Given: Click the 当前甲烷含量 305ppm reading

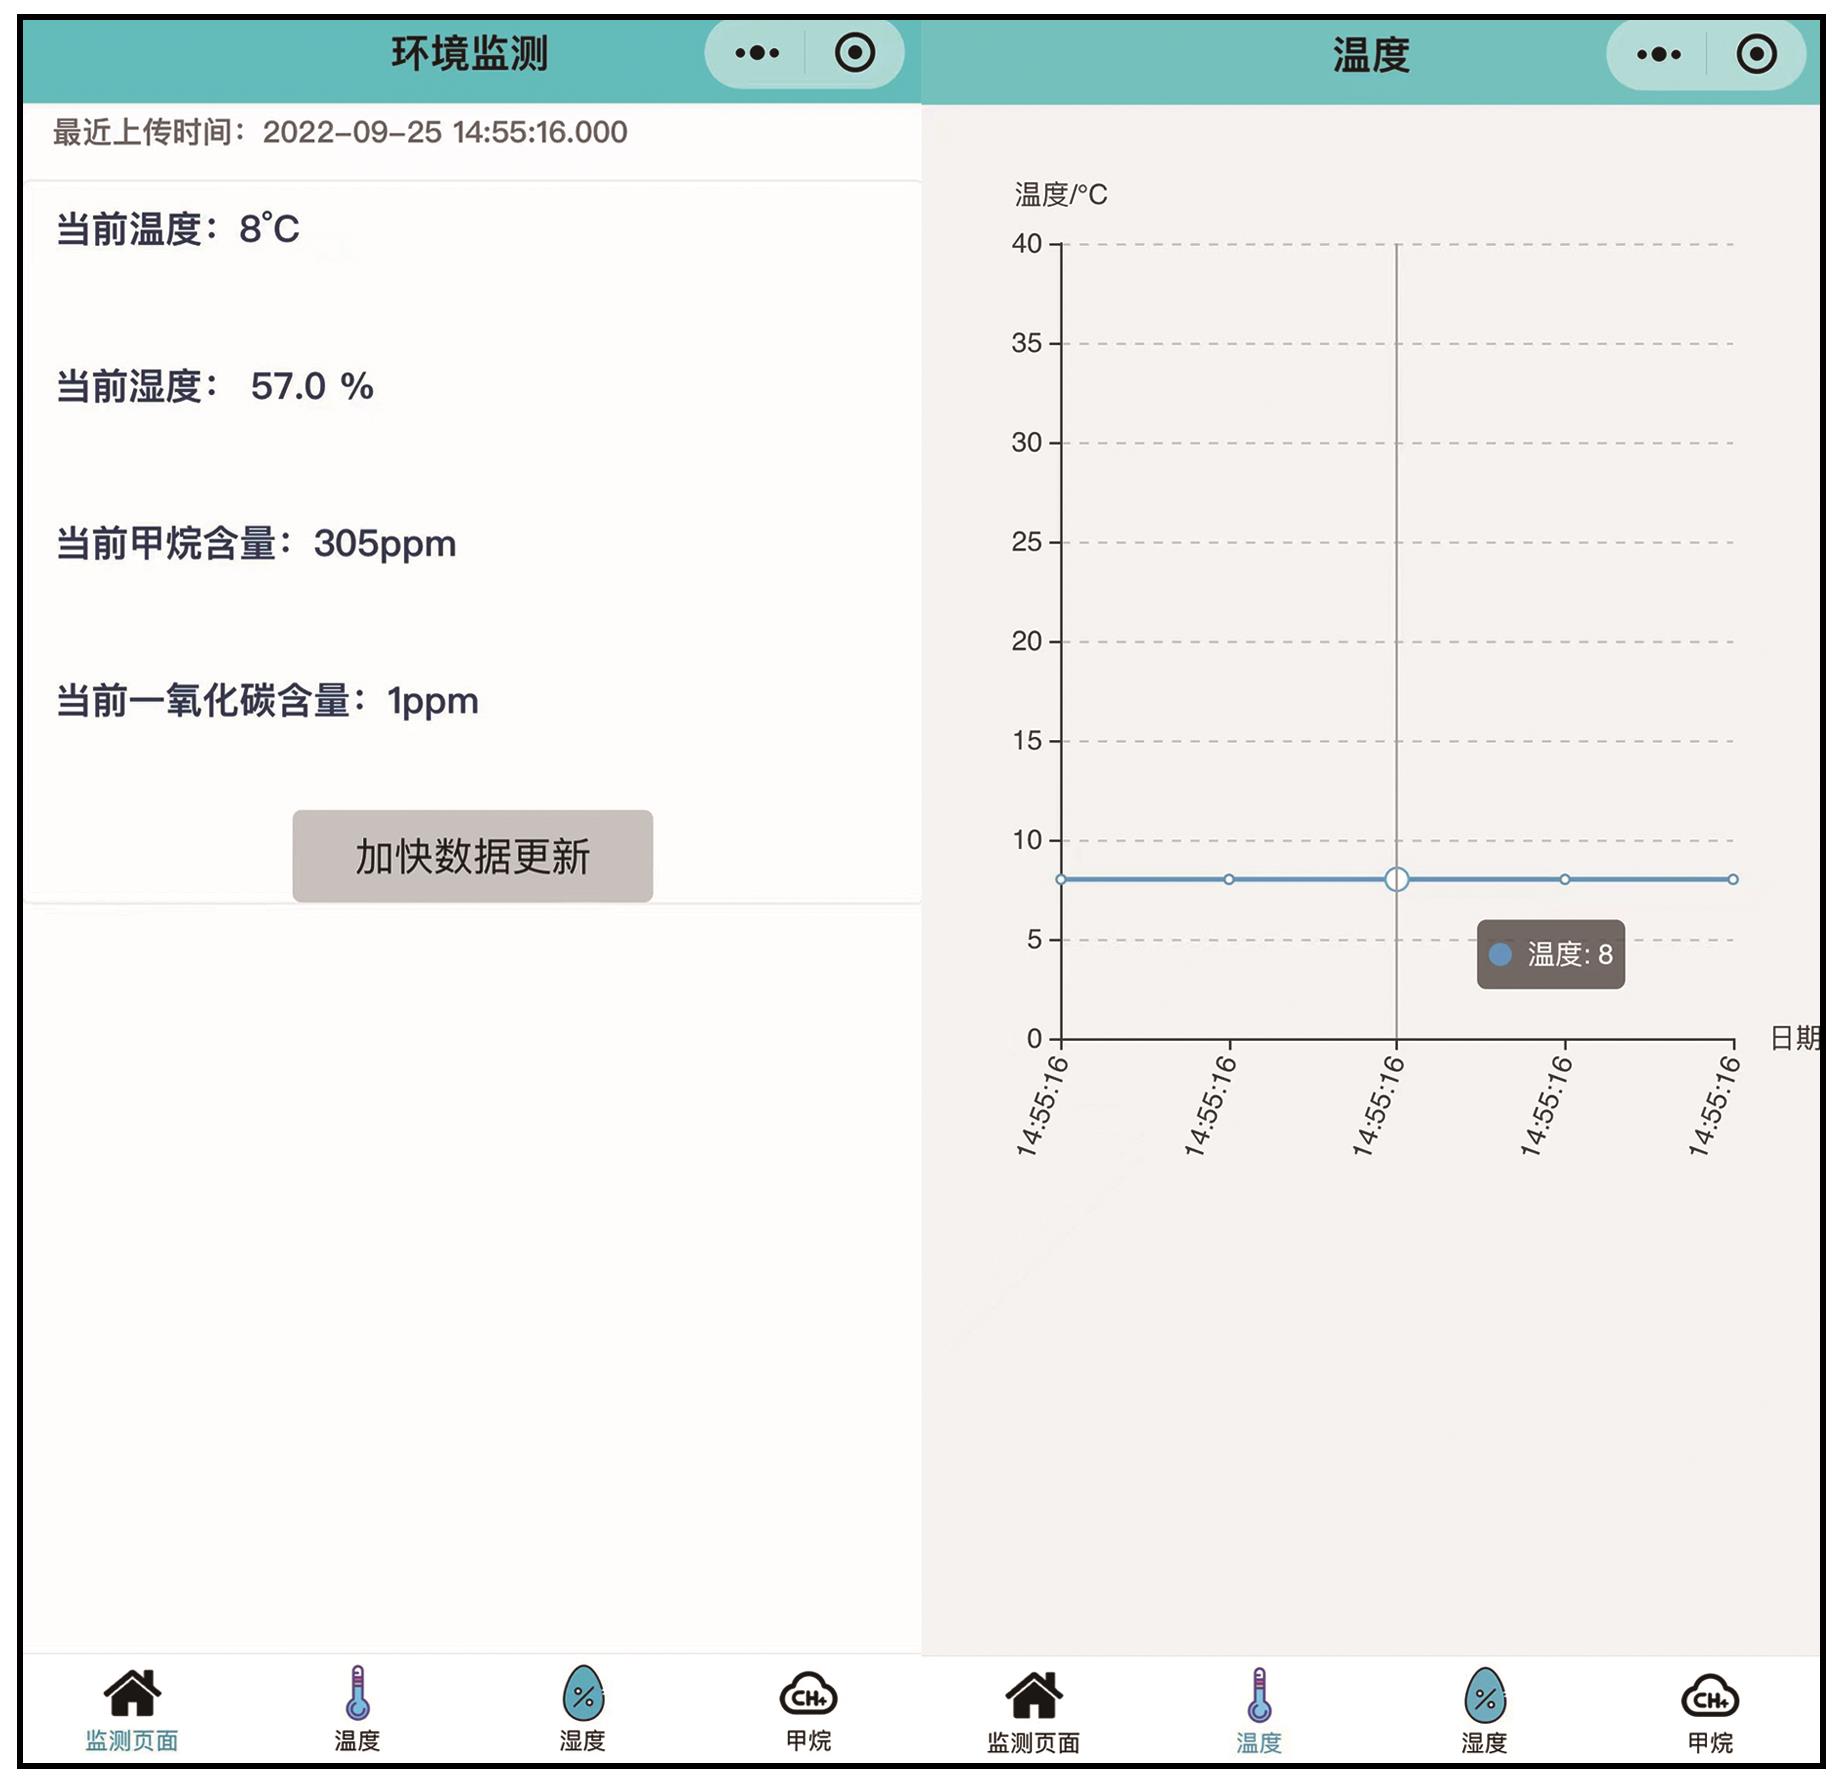Looking at the screenshot, I should [x=256, y=544].
